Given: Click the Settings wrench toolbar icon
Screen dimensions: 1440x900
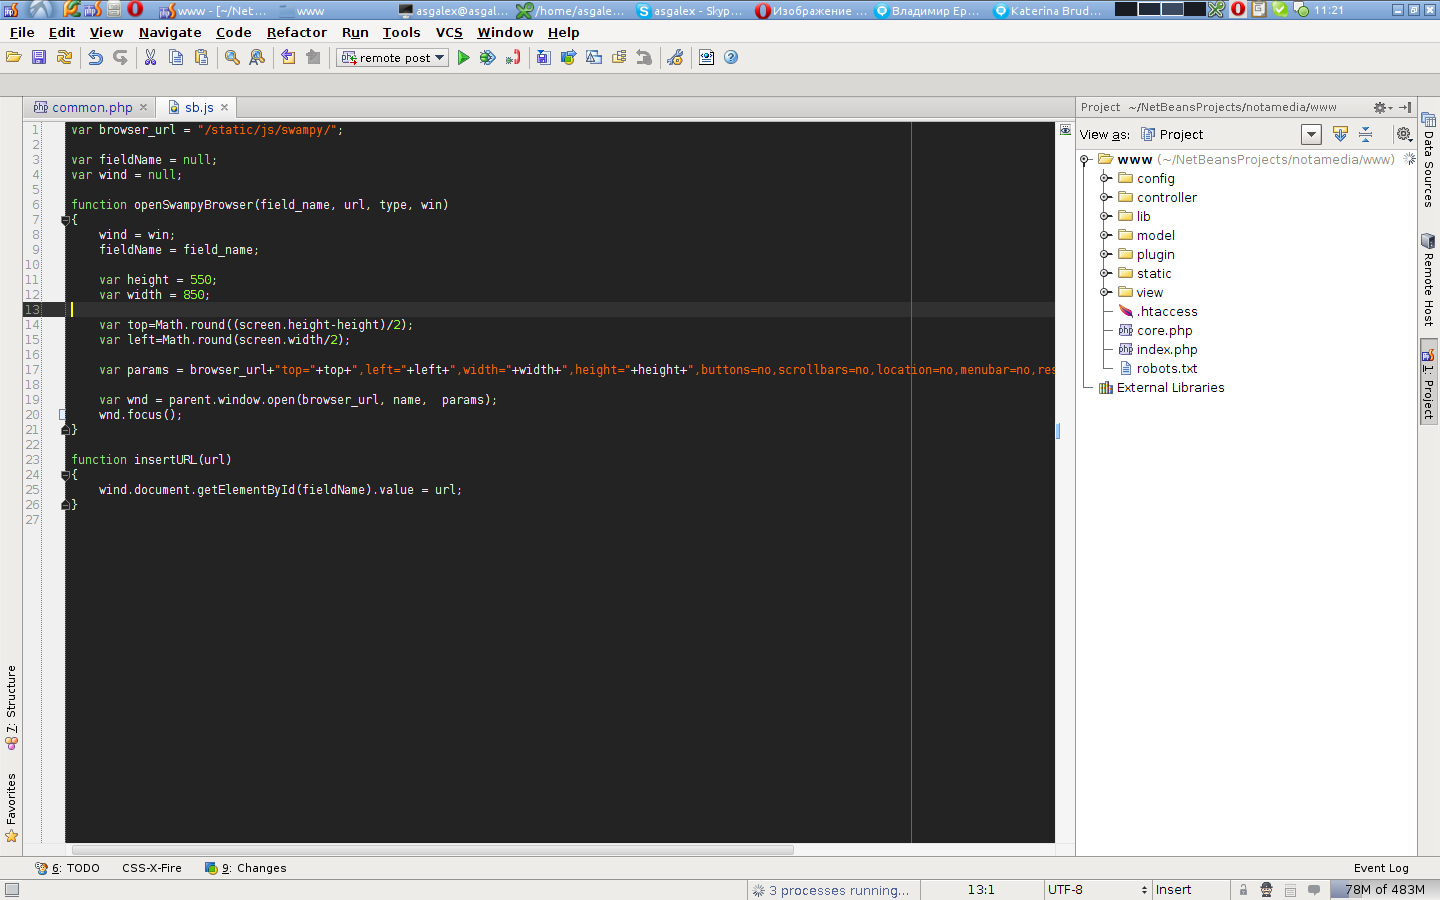Looking at the screenshot, I should [675, 58].
